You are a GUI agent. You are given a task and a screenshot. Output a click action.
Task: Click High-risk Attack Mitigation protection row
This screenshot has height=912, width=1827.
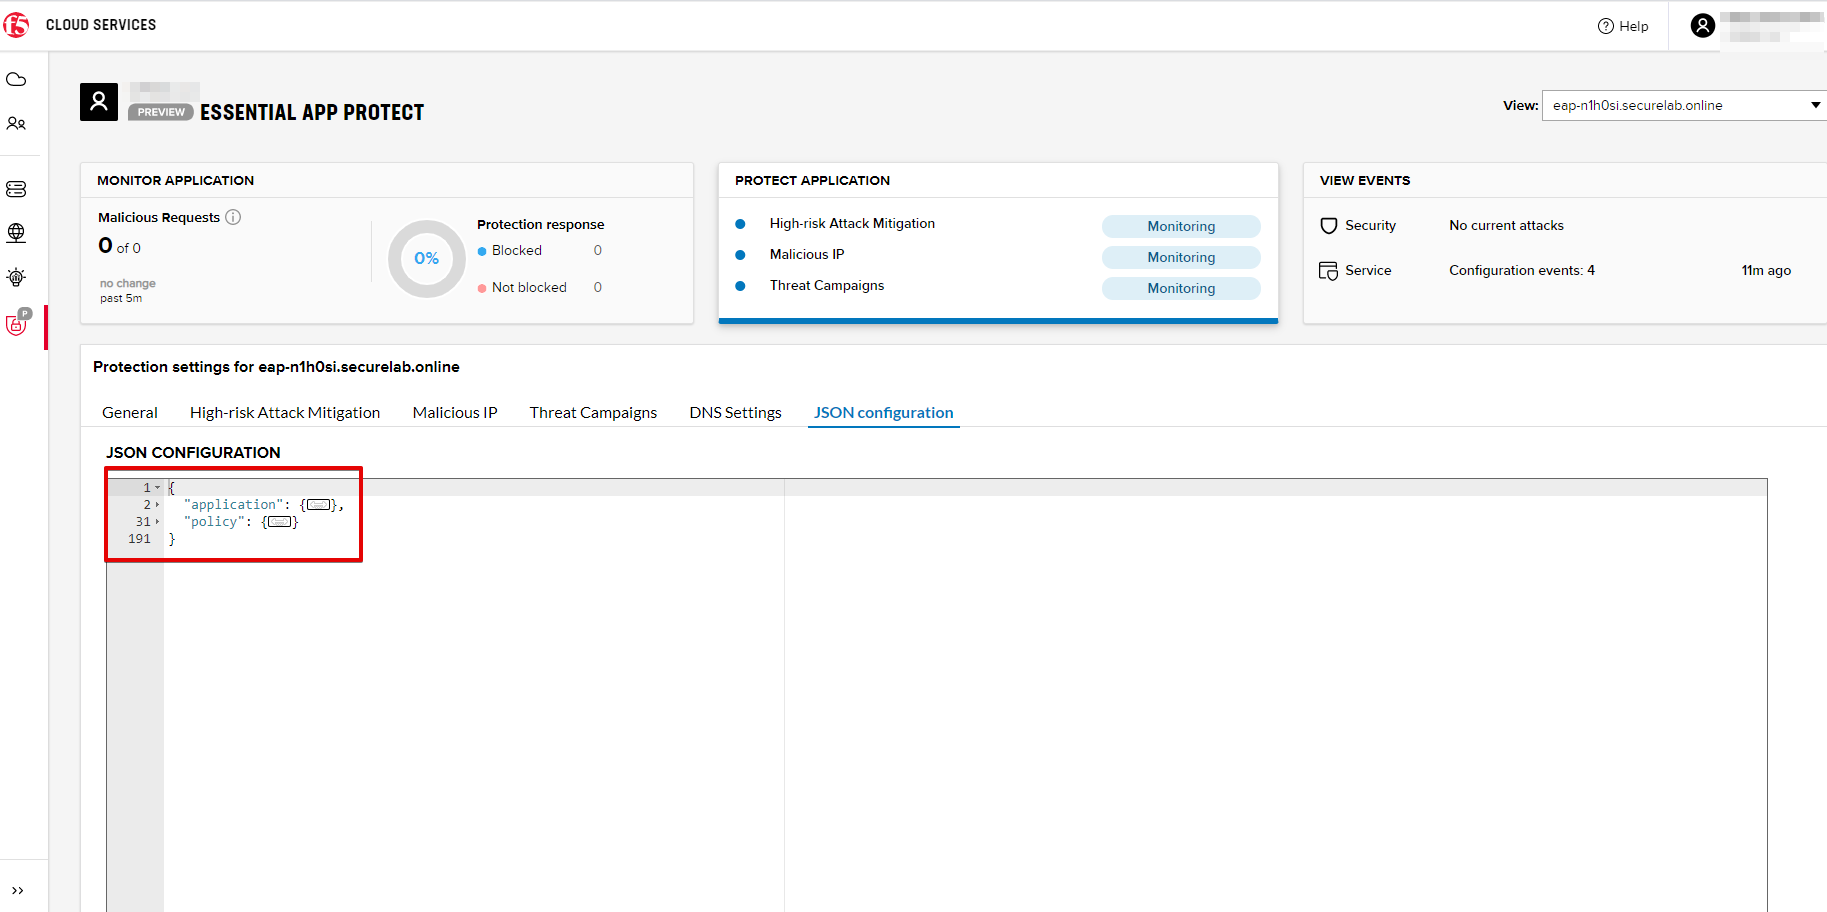pos(852,224)
